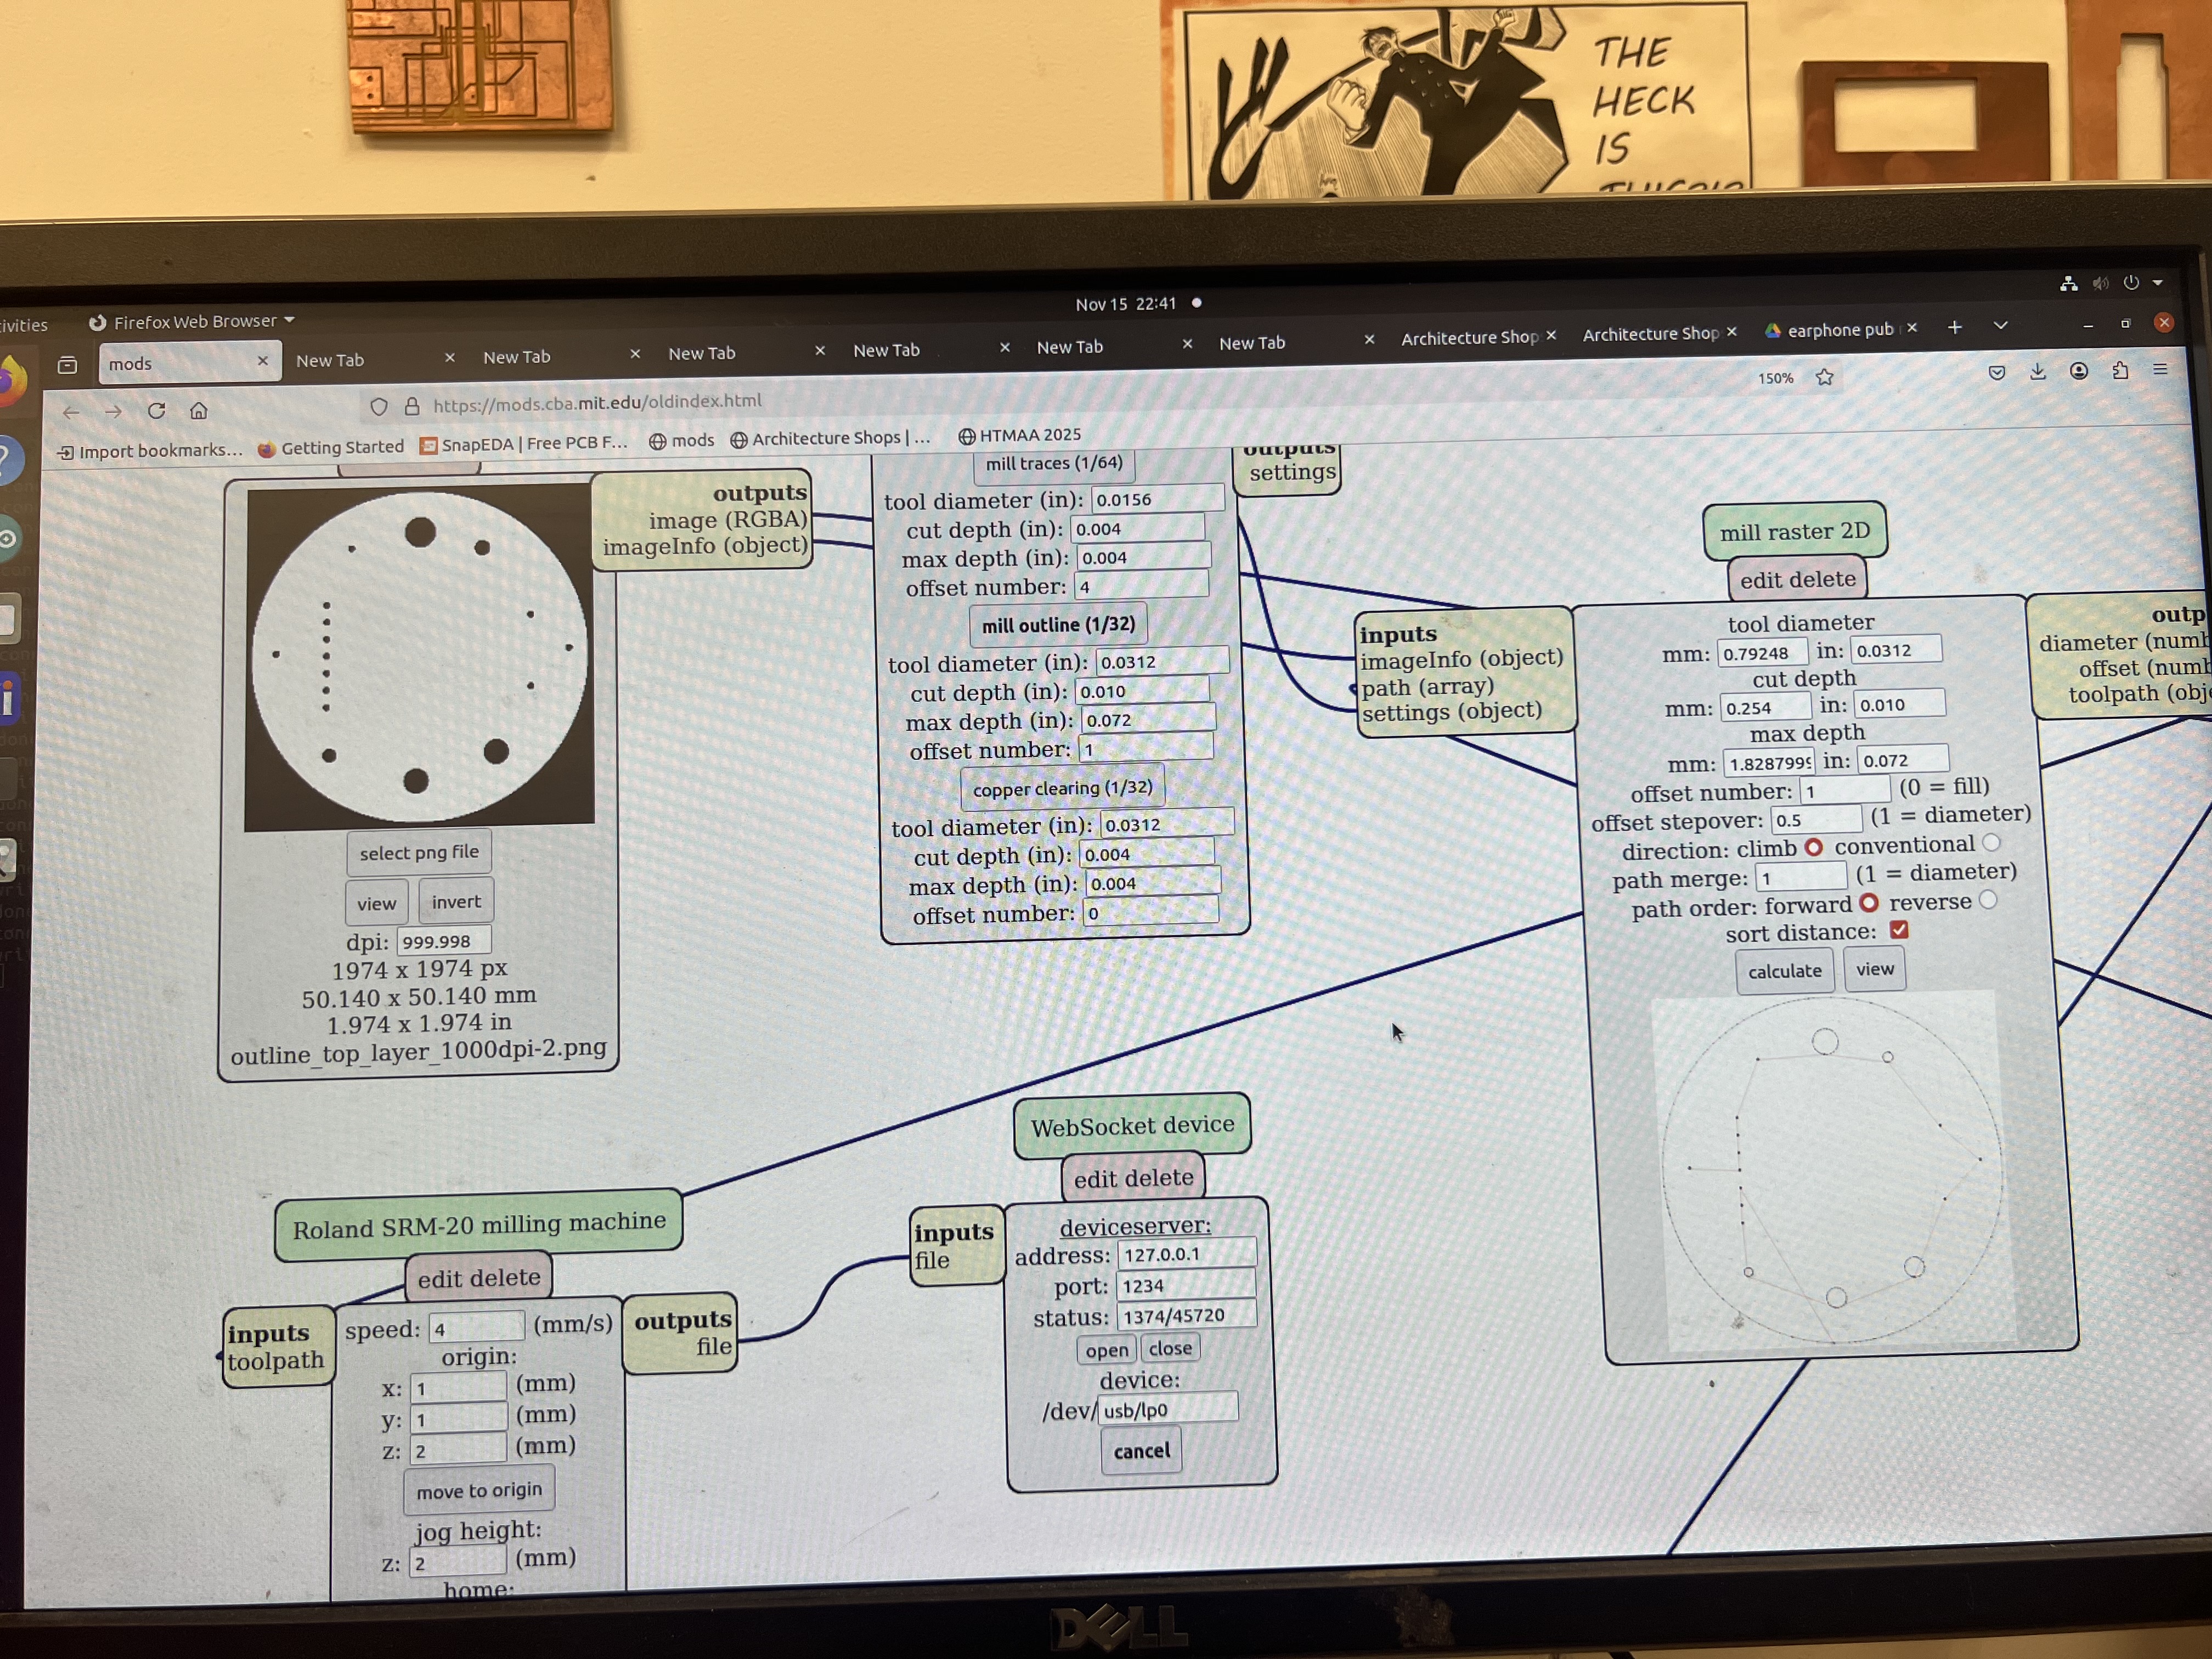Toggle the sort distance checkbox

click(x=1899, y=930)
